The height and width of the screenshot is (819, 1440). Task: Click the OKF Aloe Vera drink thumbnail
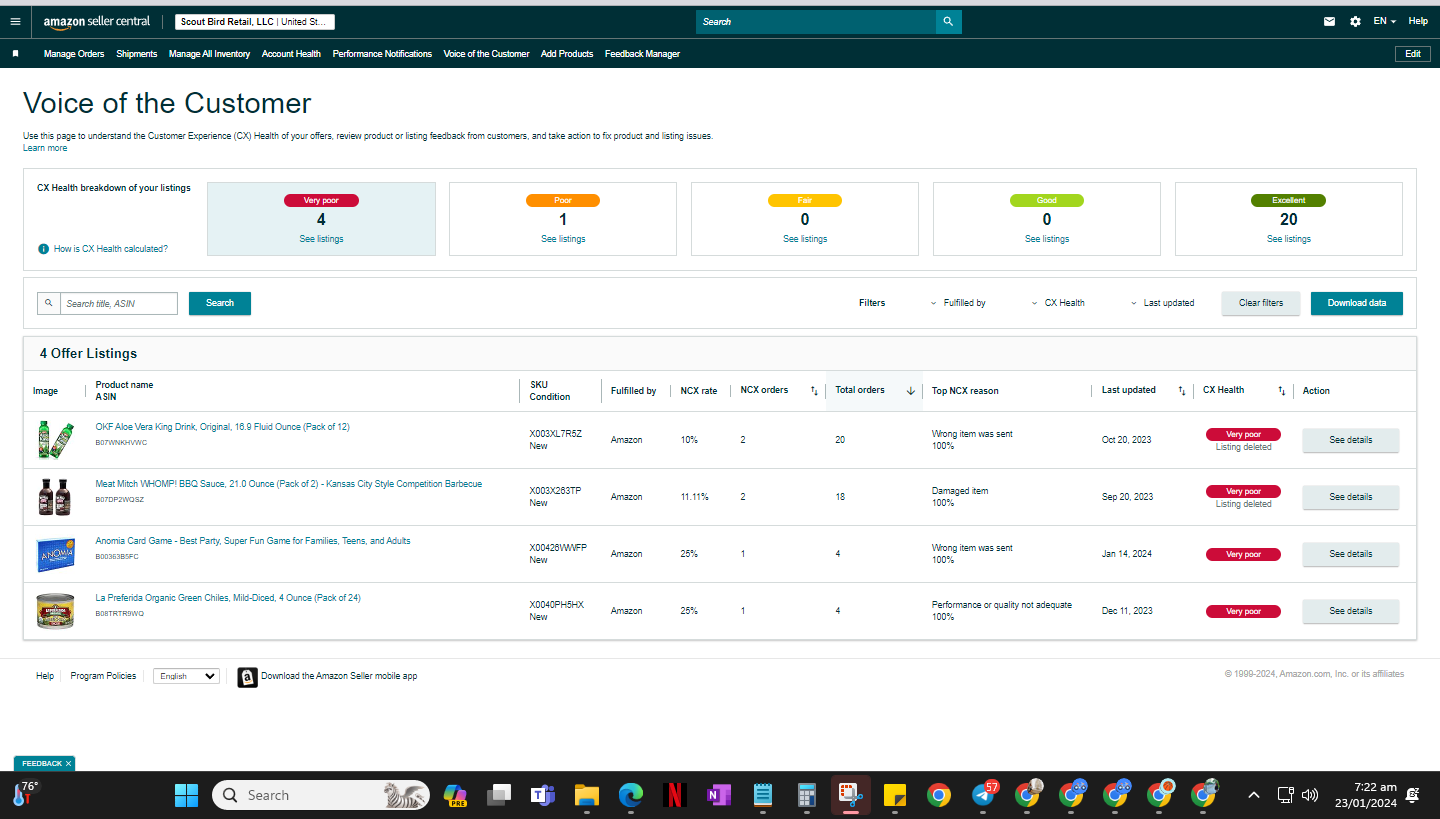pos(55,440)
